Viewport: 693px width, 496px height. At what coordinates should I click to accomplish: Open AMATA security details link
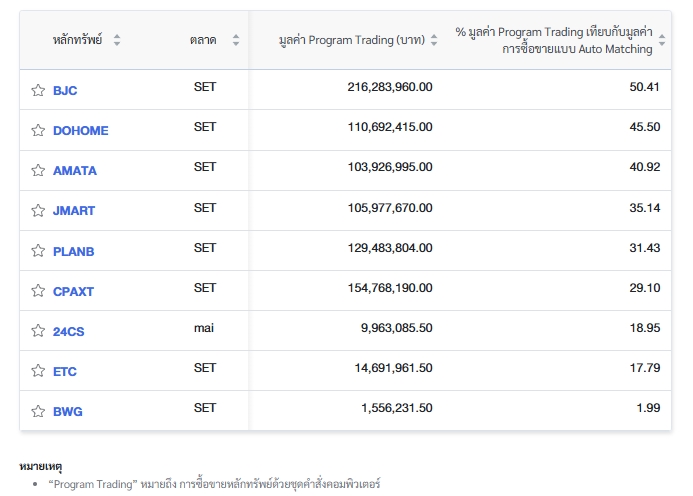pyautogui.click(x=75, y=171)
